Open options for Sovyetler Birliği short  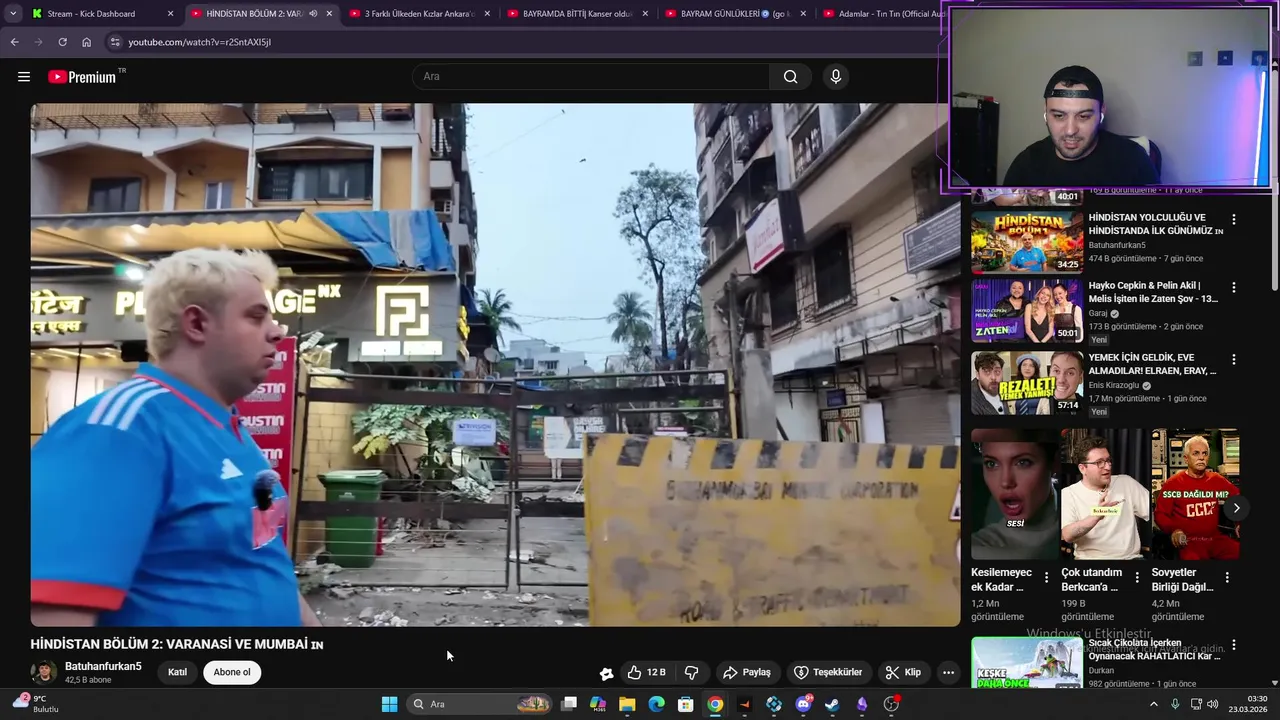1227,578
